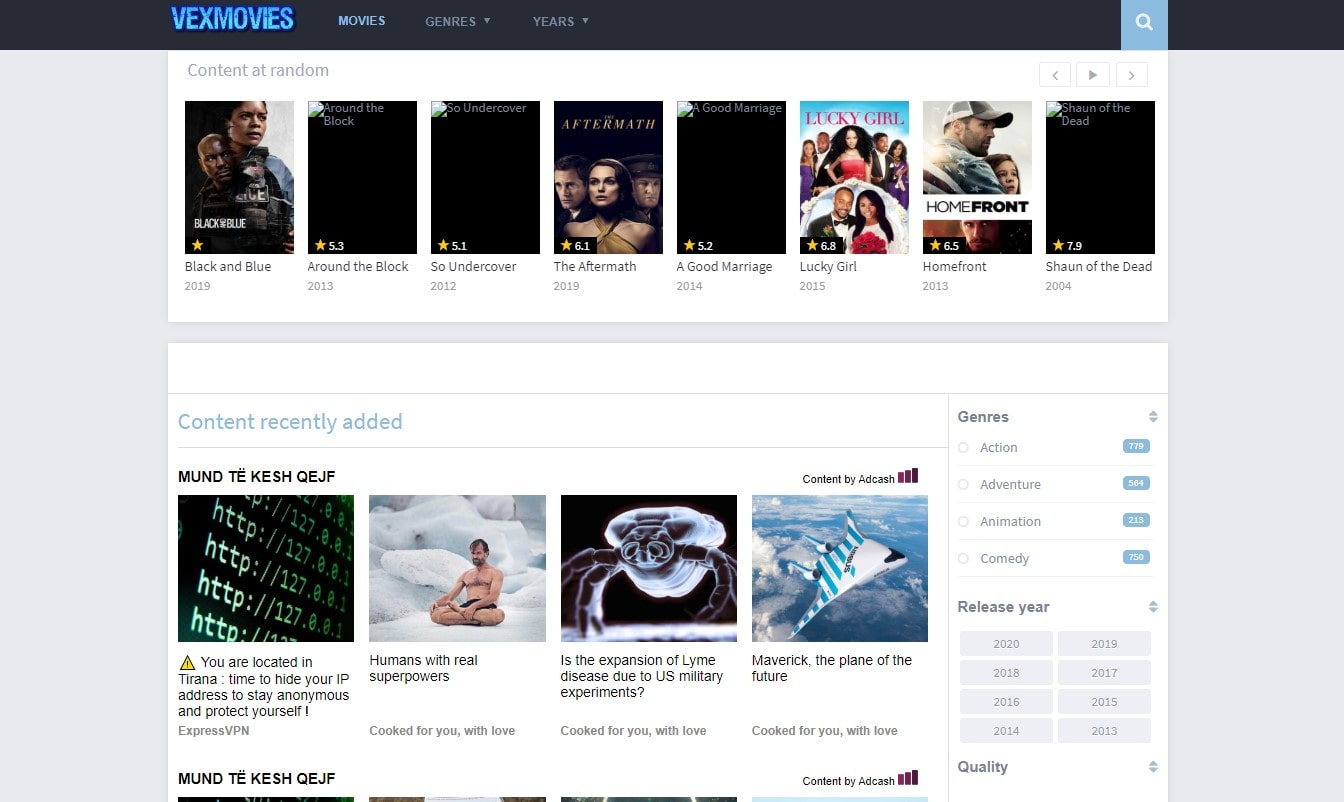Open Maverick plane of the future image
This screenshot has width=1344, height=802.
pyautogui.click(x=840, y=568)
